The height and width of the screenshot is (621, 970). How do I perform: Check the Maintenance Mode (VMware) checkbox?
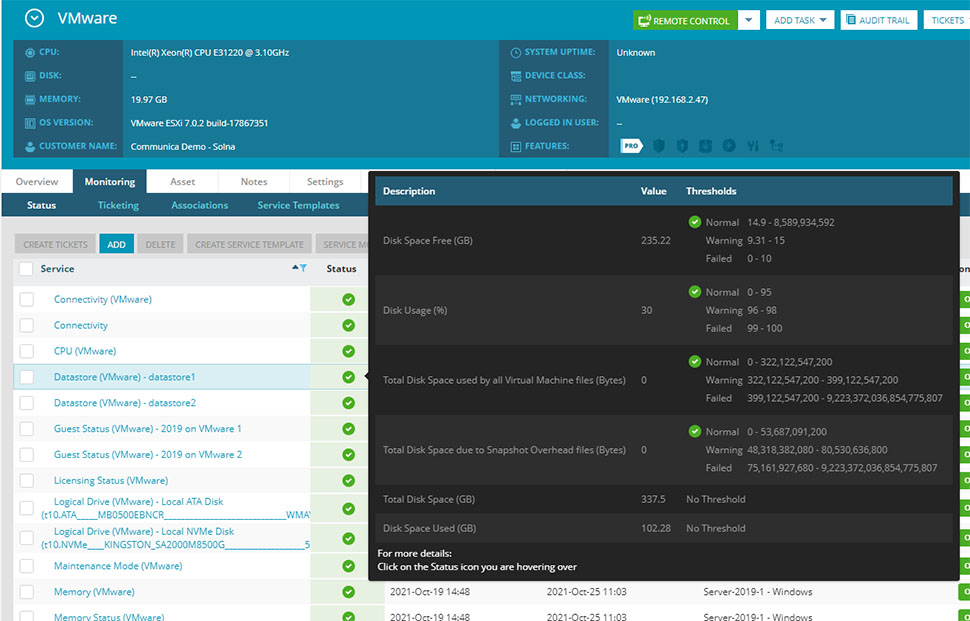click(27, 566)
